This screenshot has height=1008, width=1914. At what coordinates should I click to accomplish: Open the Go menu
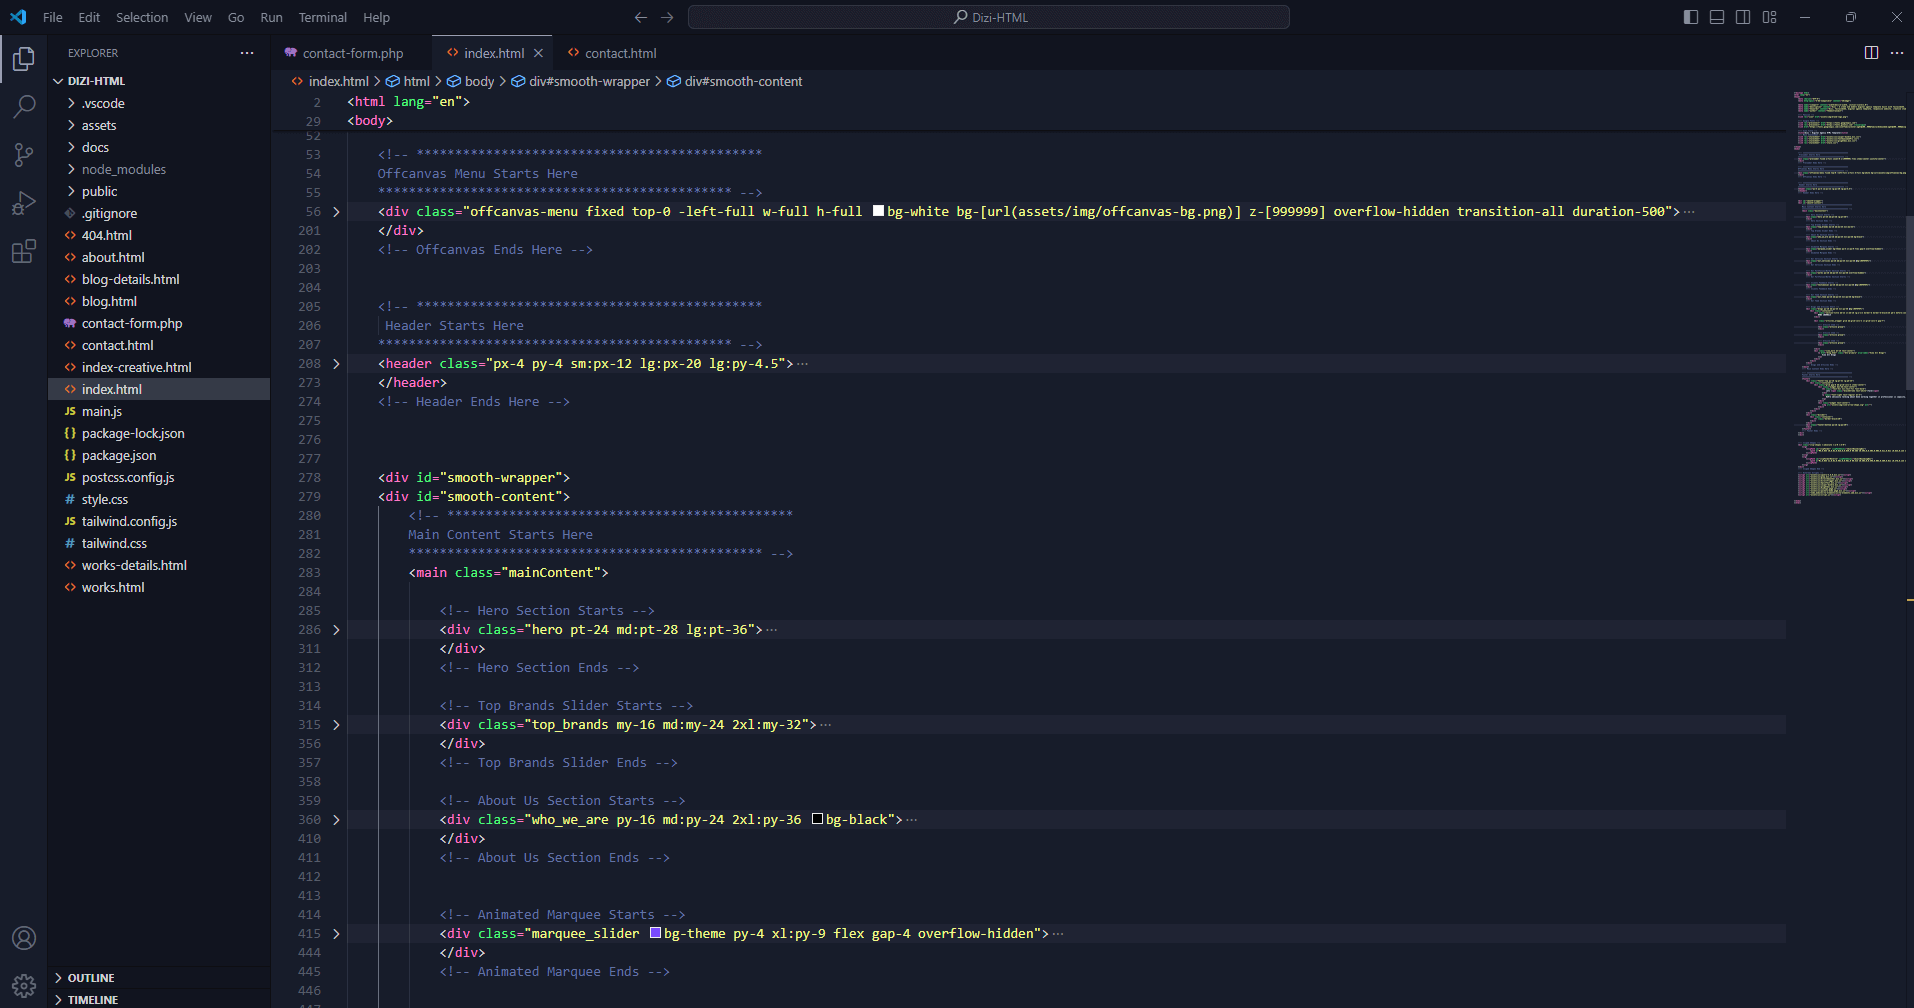click(x=236, y=17)
